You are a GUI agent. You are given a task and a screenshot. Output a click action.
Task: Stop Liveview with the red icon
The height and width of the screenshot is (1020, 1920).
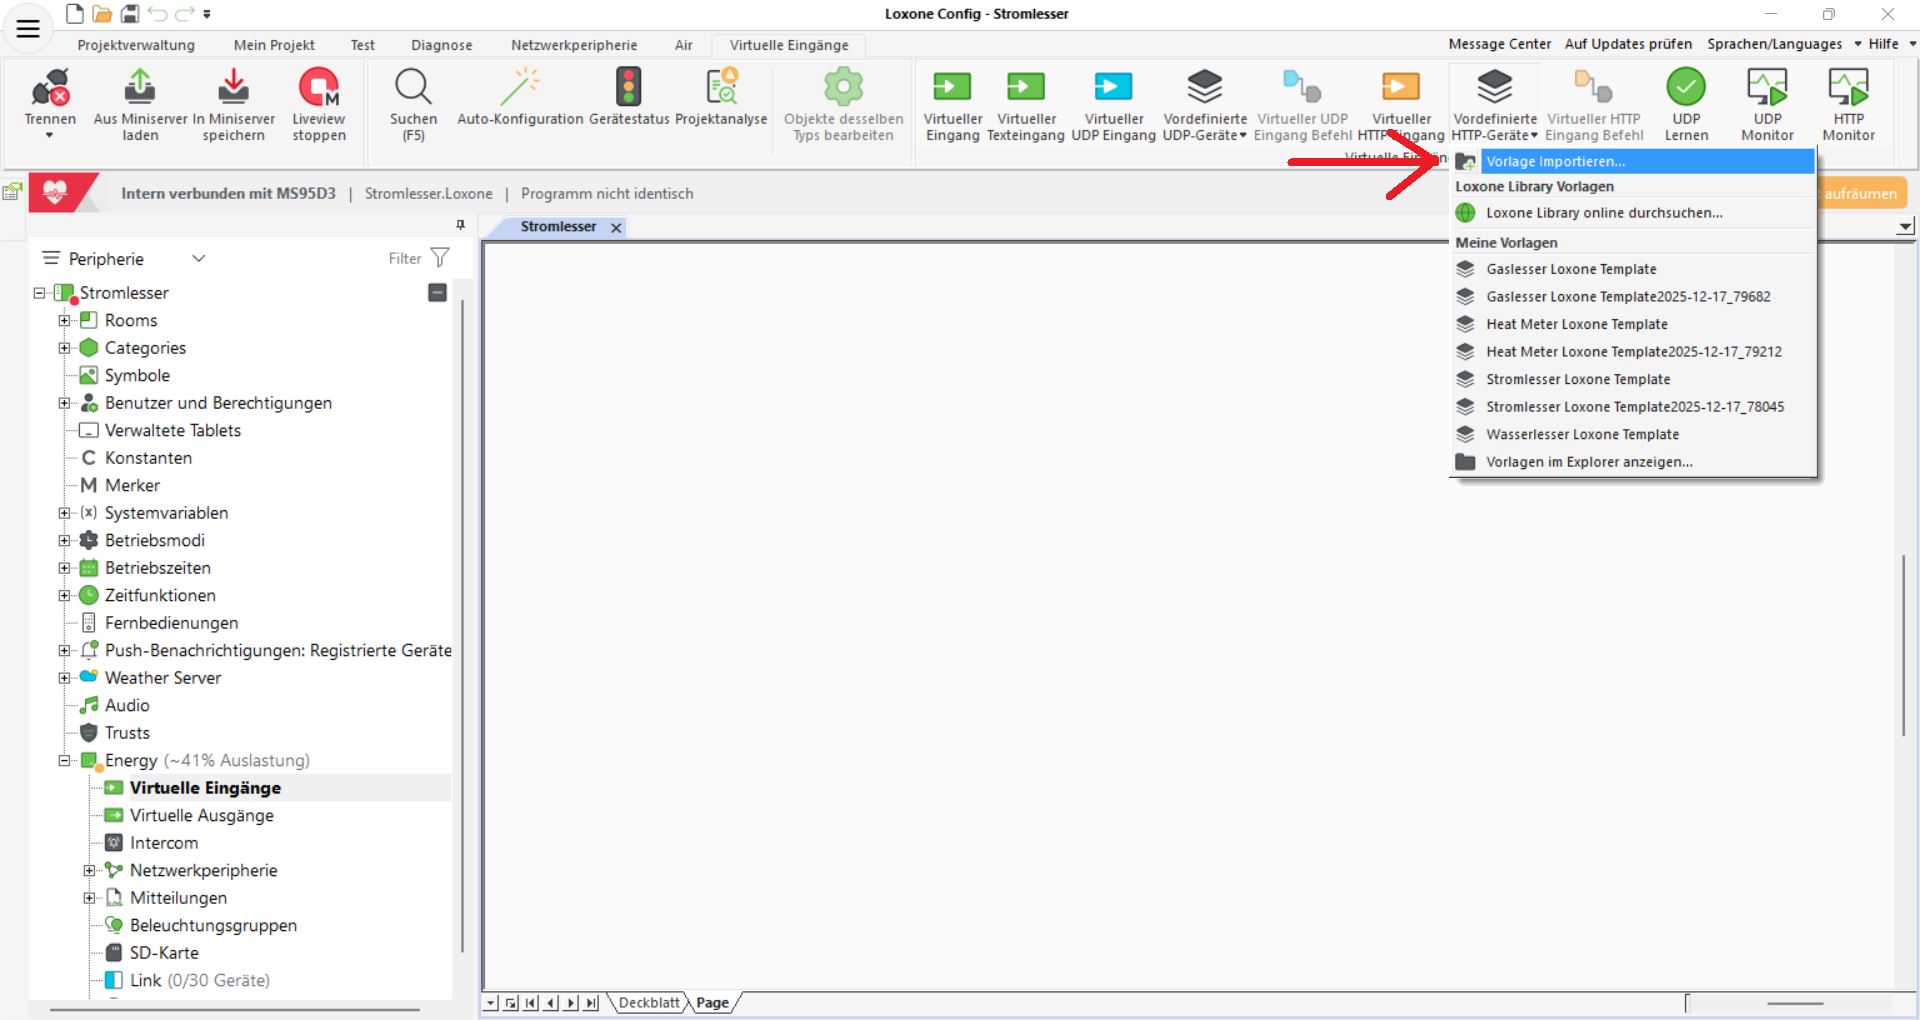tap(319, 88)
